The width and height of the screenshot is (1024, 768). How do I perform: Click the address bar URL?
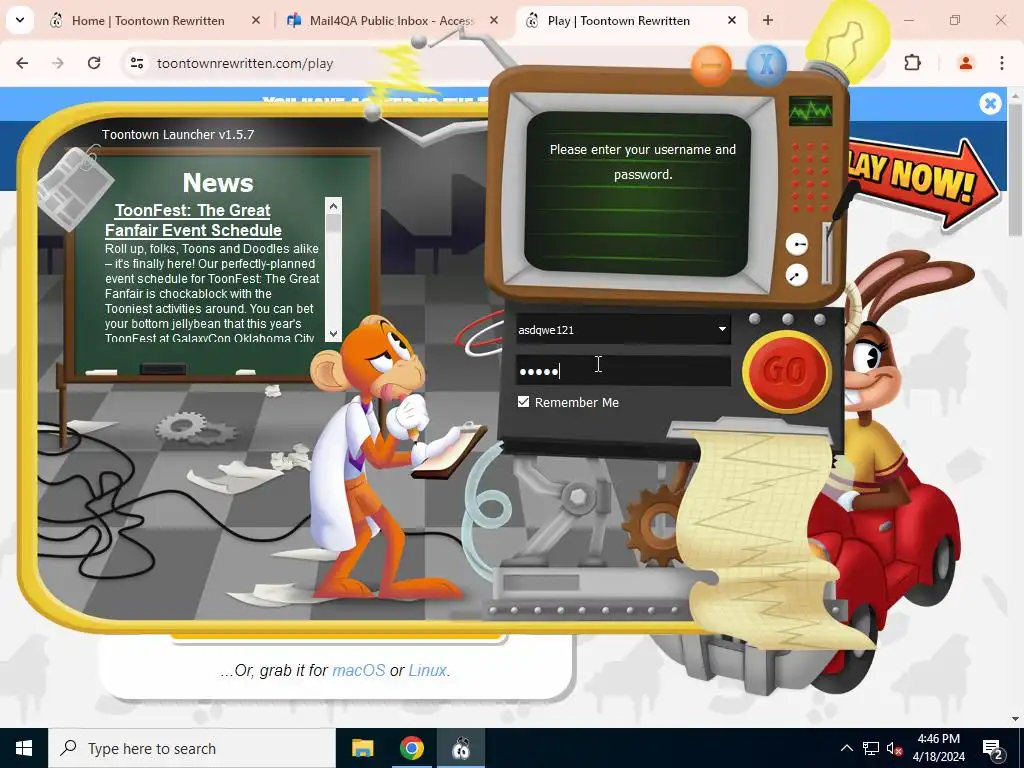(245, 63)
